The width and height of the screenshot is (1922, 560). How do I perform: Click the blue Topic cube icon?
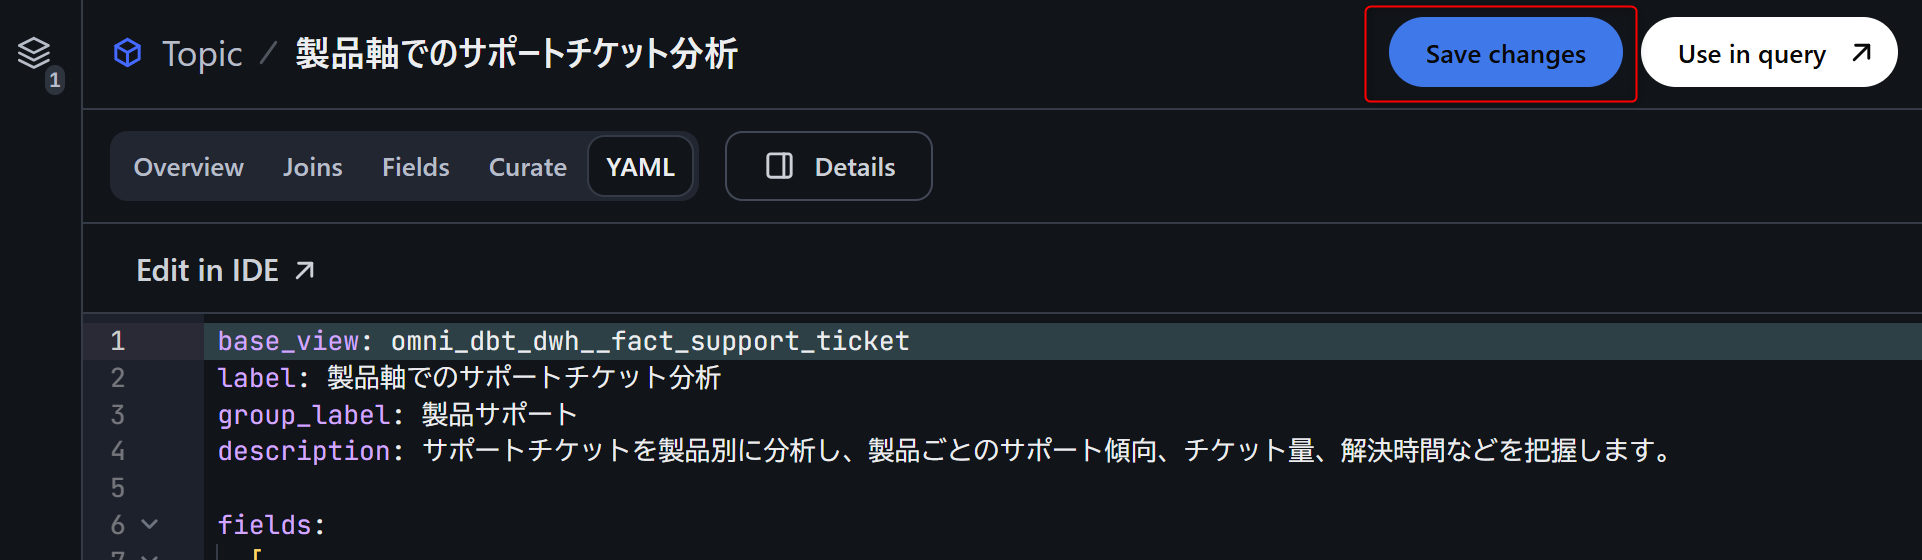click(128, 53)
